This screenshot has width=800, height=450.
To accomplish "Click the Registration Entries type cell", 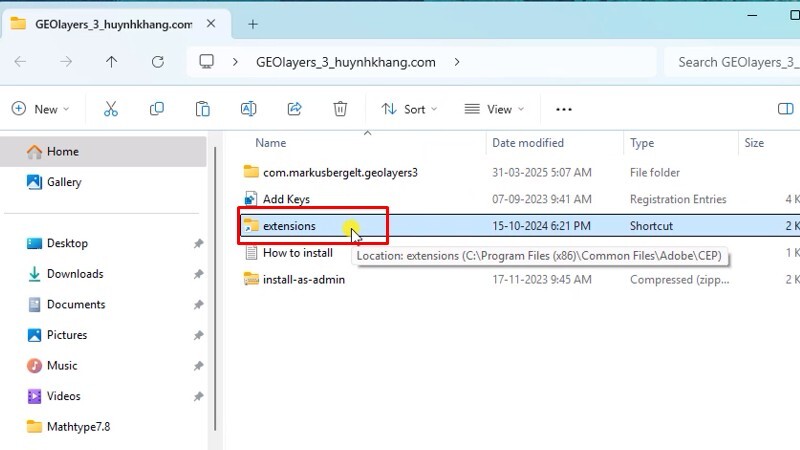I will coord(678,199).
